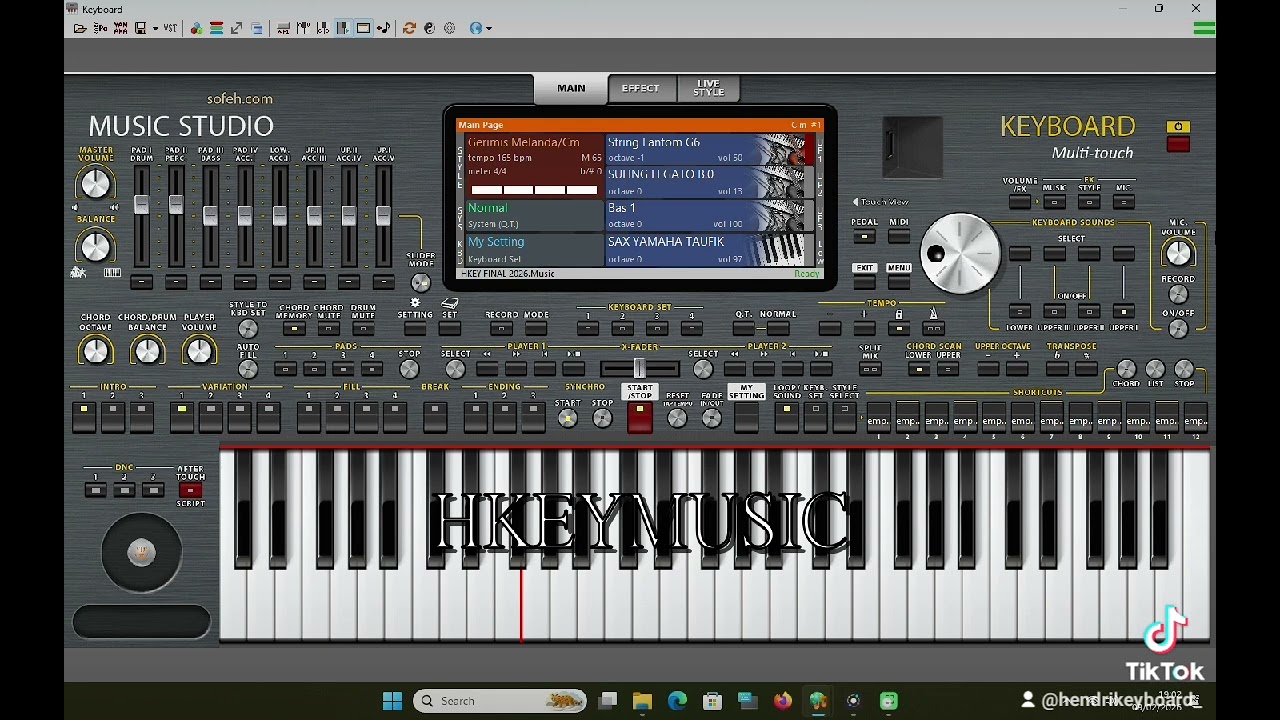Open File Explorer from the taskbar

point(642,701)
